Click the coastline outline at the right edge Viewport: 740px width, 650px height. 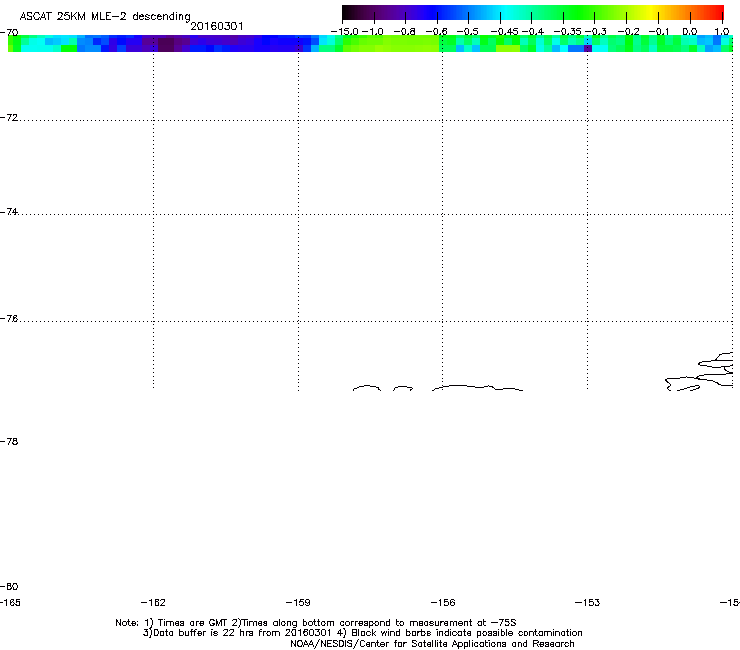tap(701, 371)
